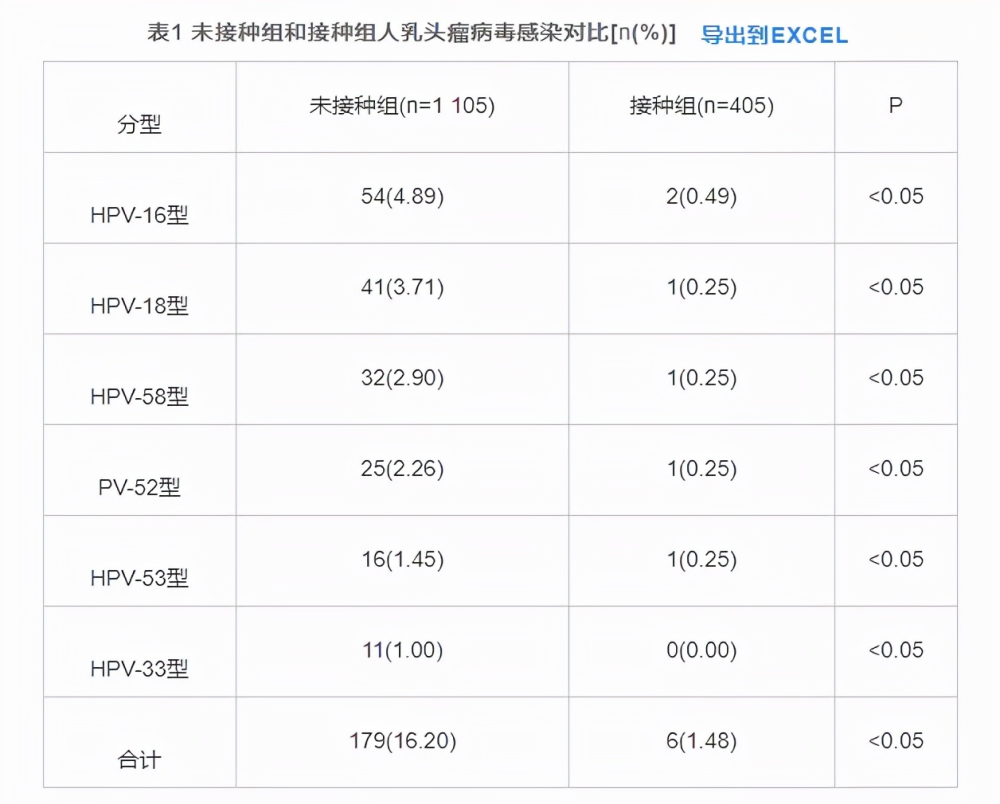
Task: Select the P column header
Action: tap(895, 105)
